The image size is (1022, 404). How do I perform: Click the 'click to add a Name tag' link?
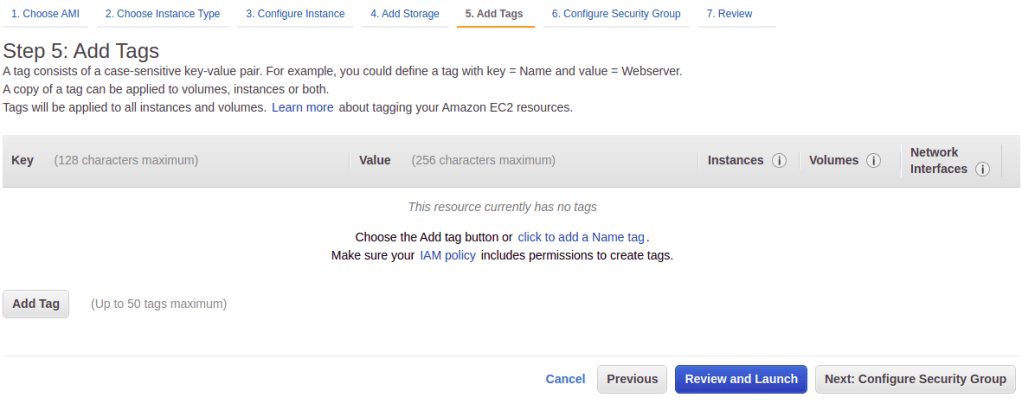[x=581, y=237]
